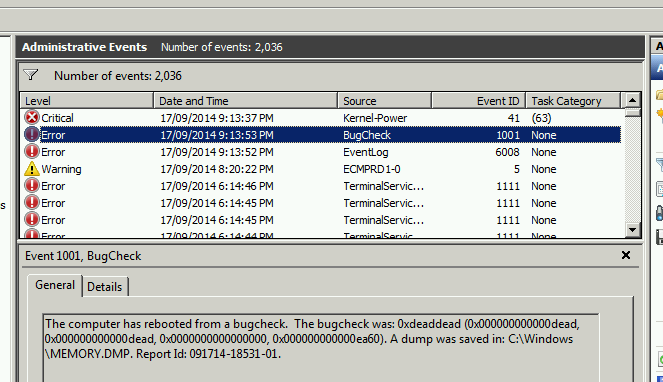Select the ECMPRD1-0 source cell
Screen dimensions: 663x382
click(372, 169)
